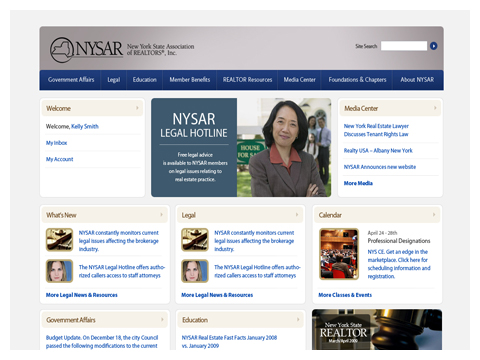Open the Legal navigation menu
Viewport: 480px width, 360px height.
click(x=114, y=80)
